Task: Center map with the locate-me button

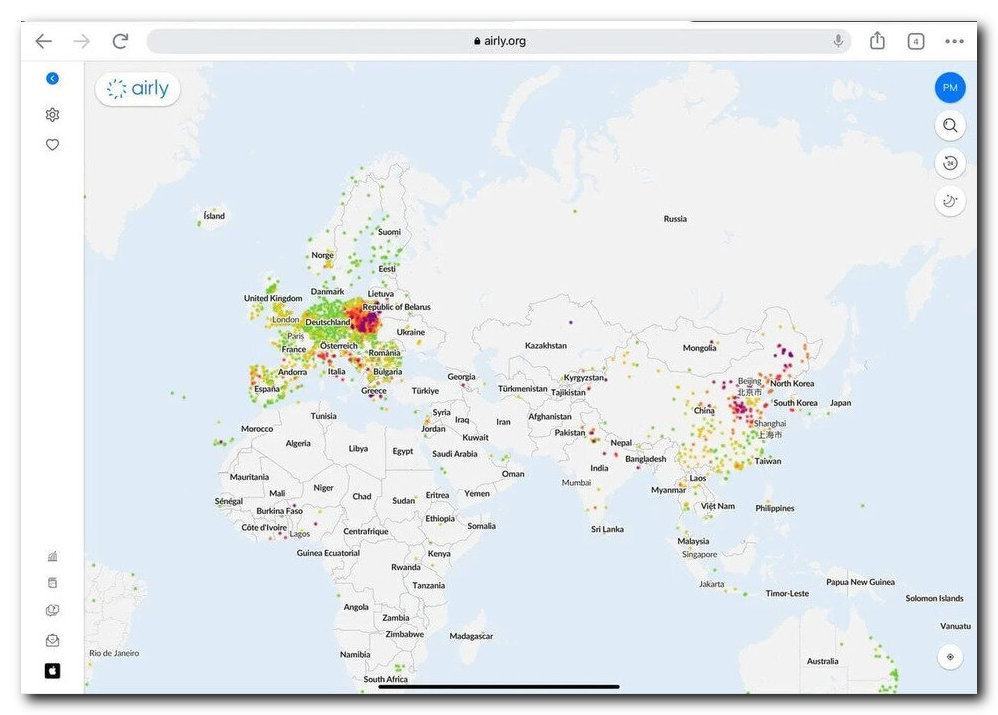Action: pyautogui.click(x=950, y=657)
